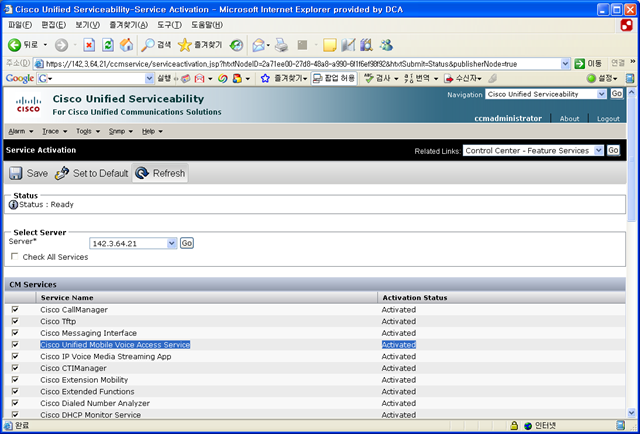Expand the Google search box dropdown
The height and width of the screenshot is (434, 640).
[x=149, y=78]
